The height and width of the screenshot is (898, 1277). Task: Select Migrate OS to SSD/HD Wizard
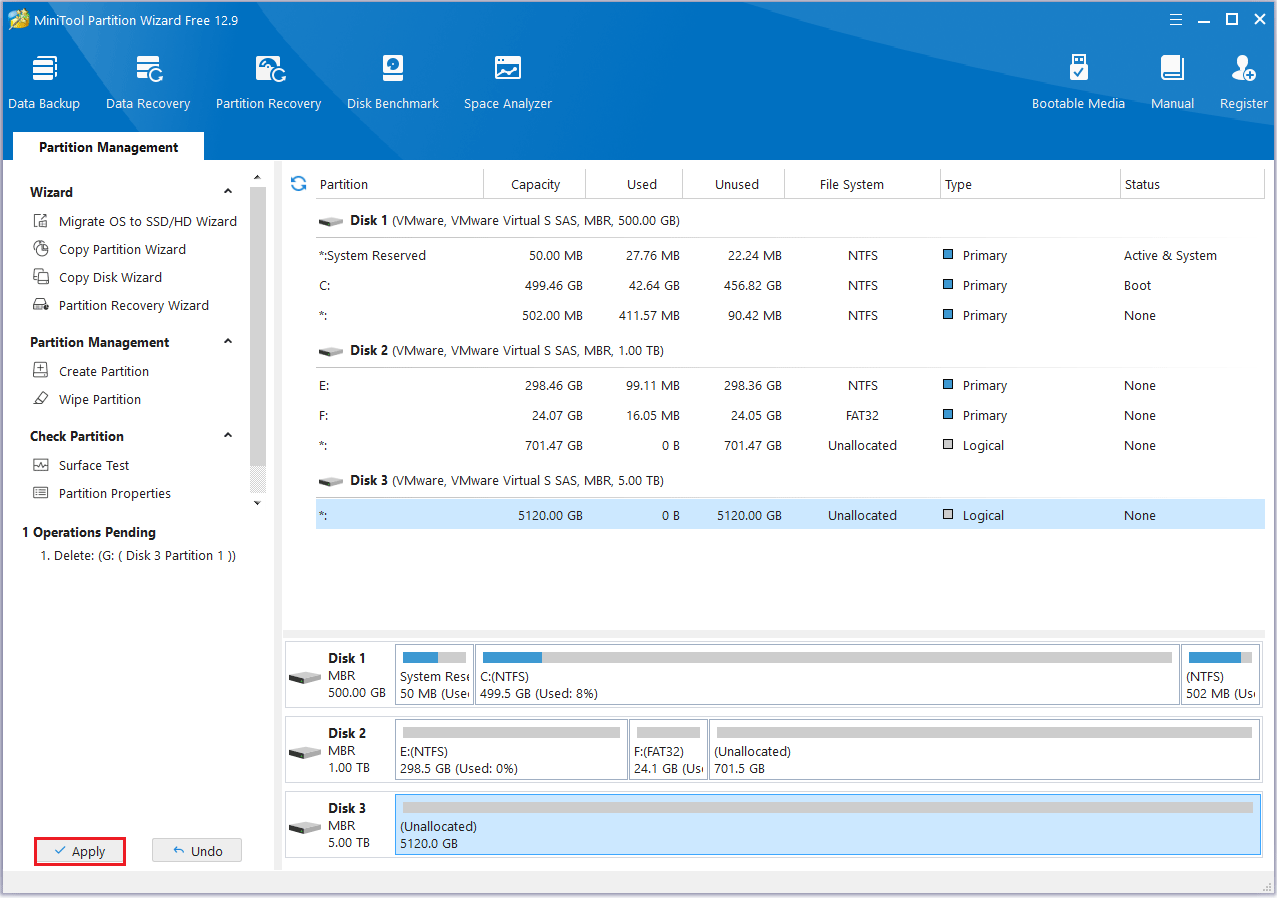tap(142, 221)
